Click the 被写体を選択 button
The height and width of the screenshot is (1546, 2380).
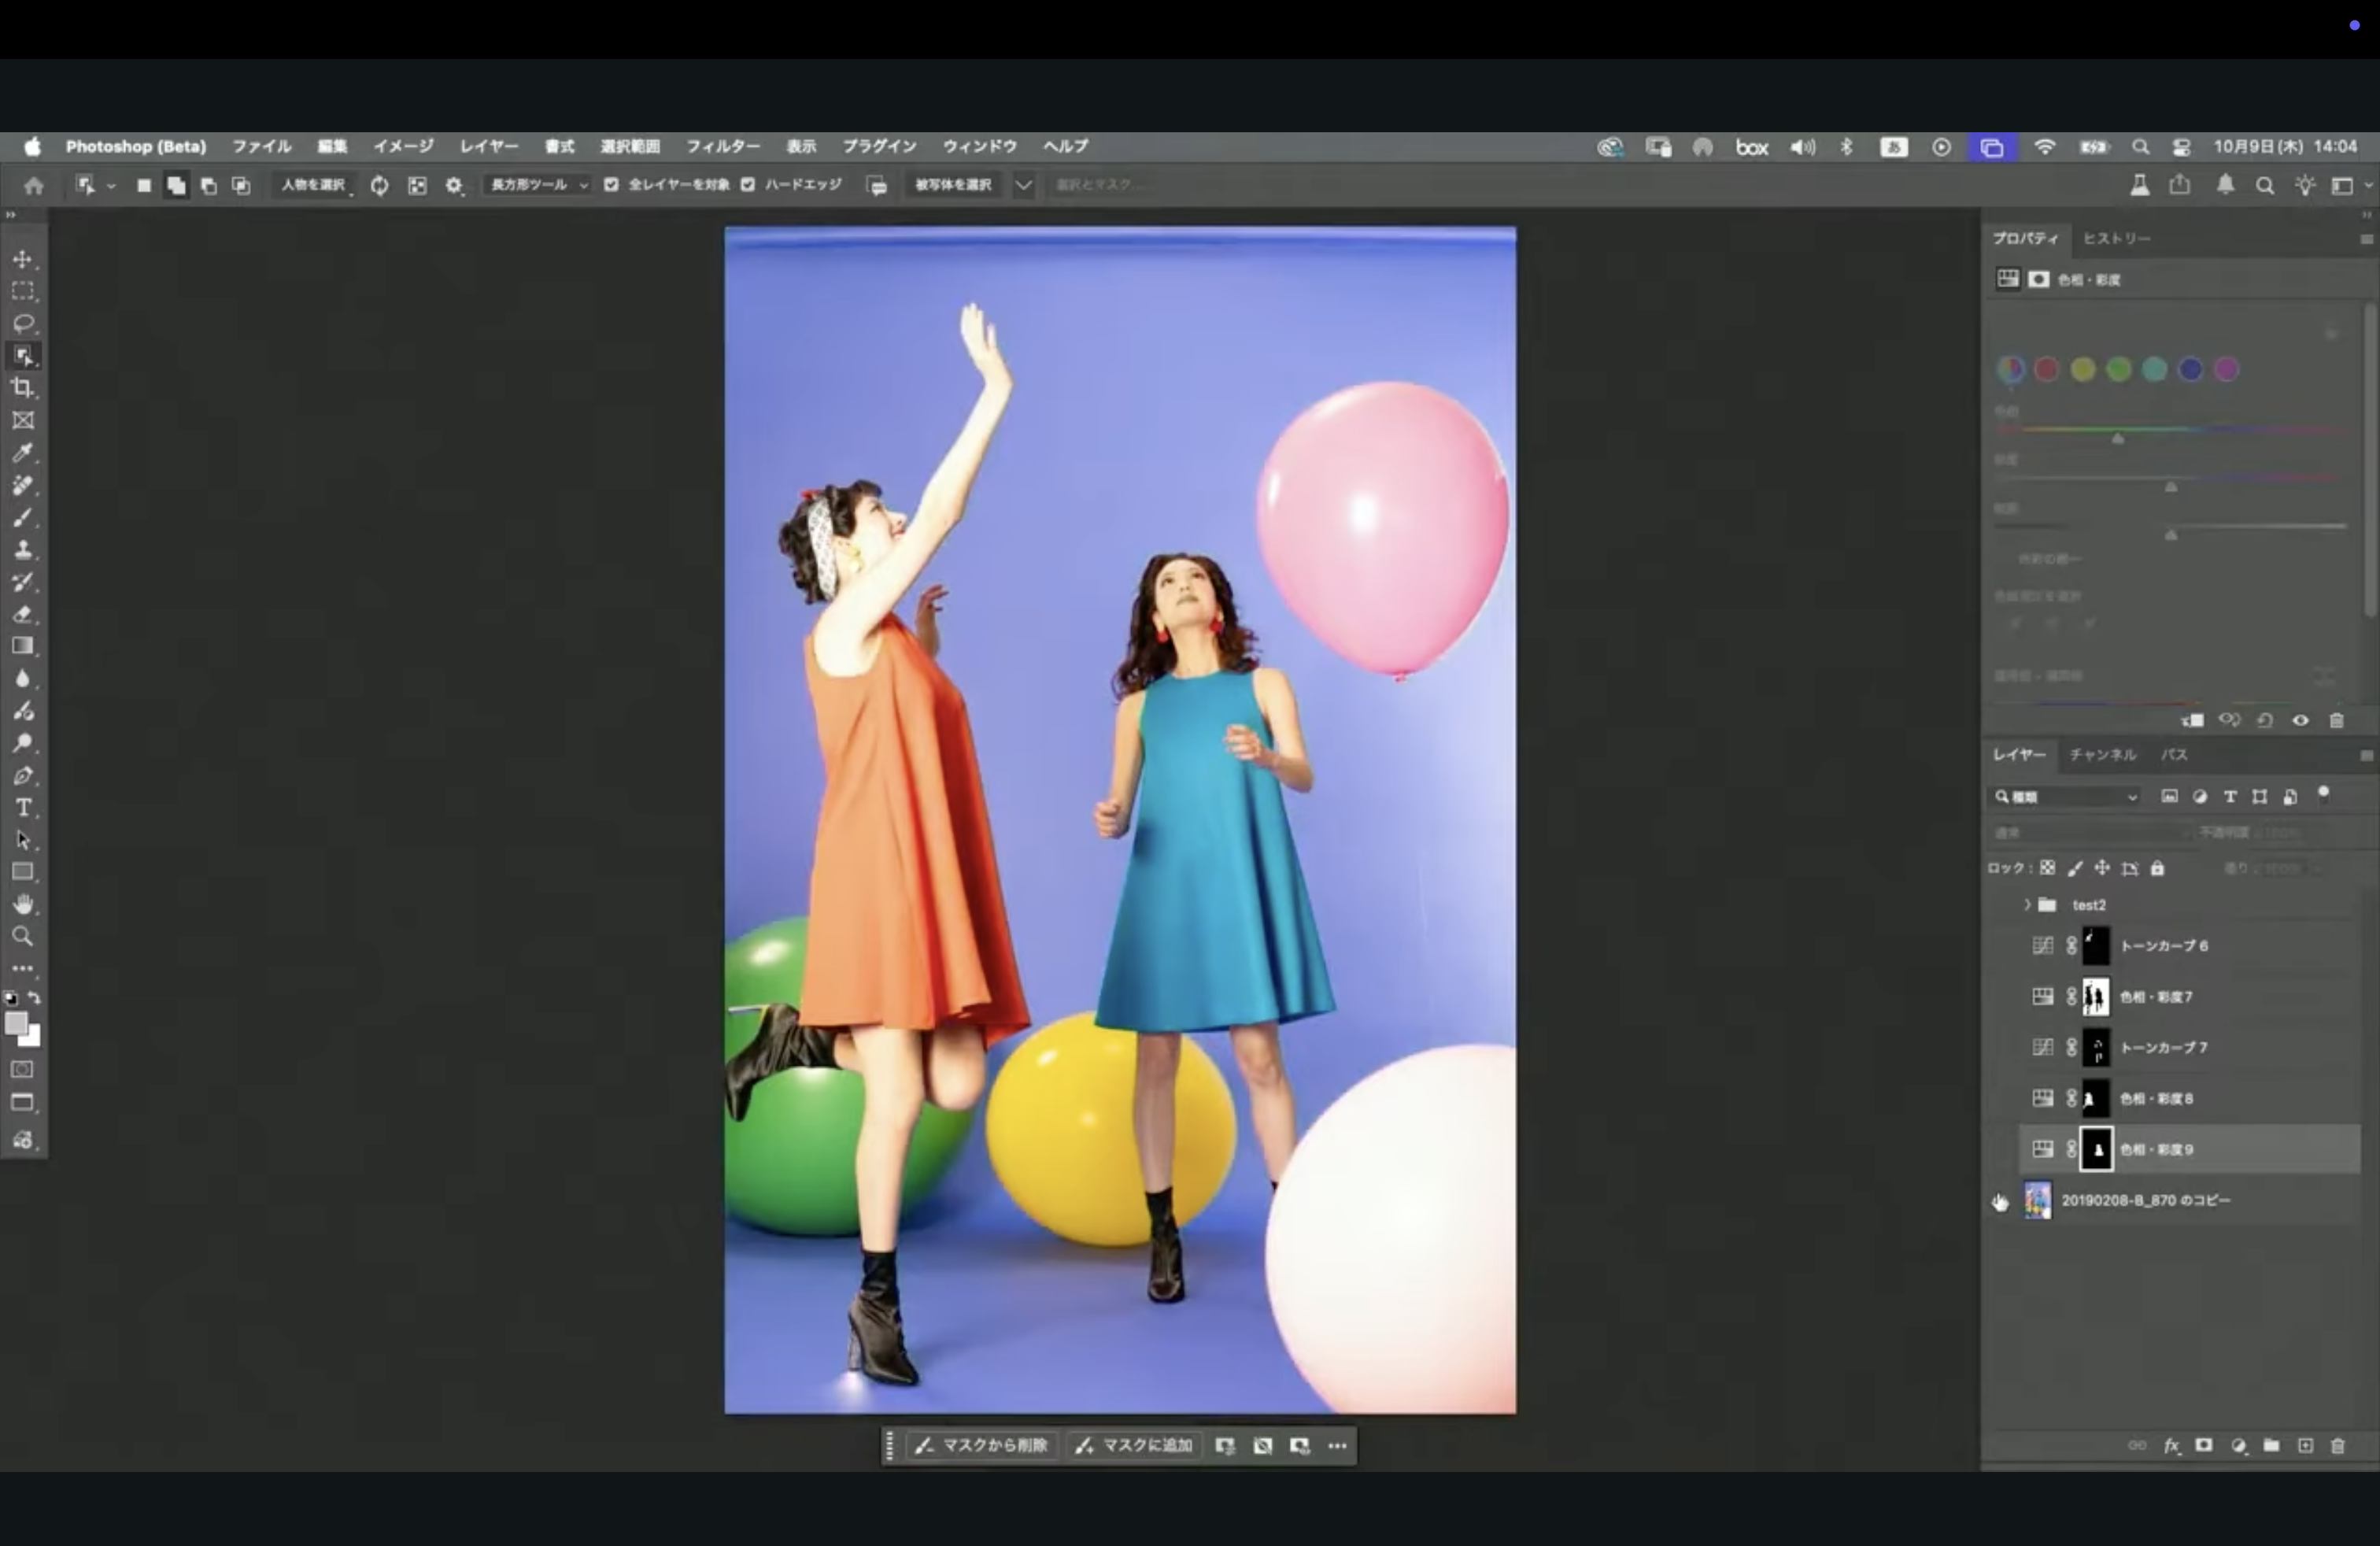coord(953,185)
